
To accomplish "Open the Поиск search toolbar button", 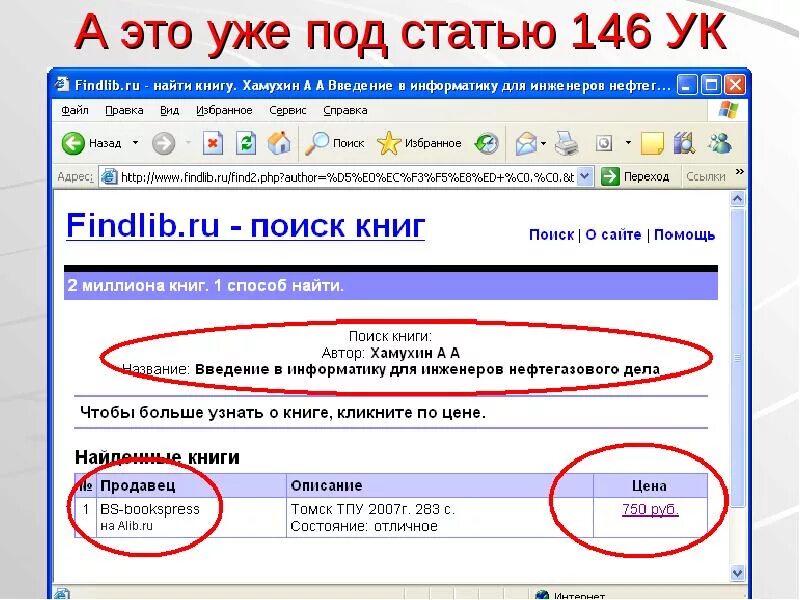I will 335,143.
